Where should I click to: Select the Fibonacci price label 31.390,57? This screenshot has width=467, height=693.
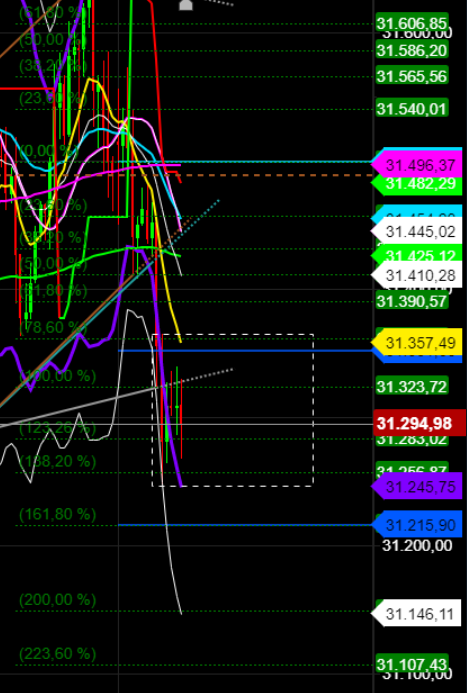[x=412, y=301]
